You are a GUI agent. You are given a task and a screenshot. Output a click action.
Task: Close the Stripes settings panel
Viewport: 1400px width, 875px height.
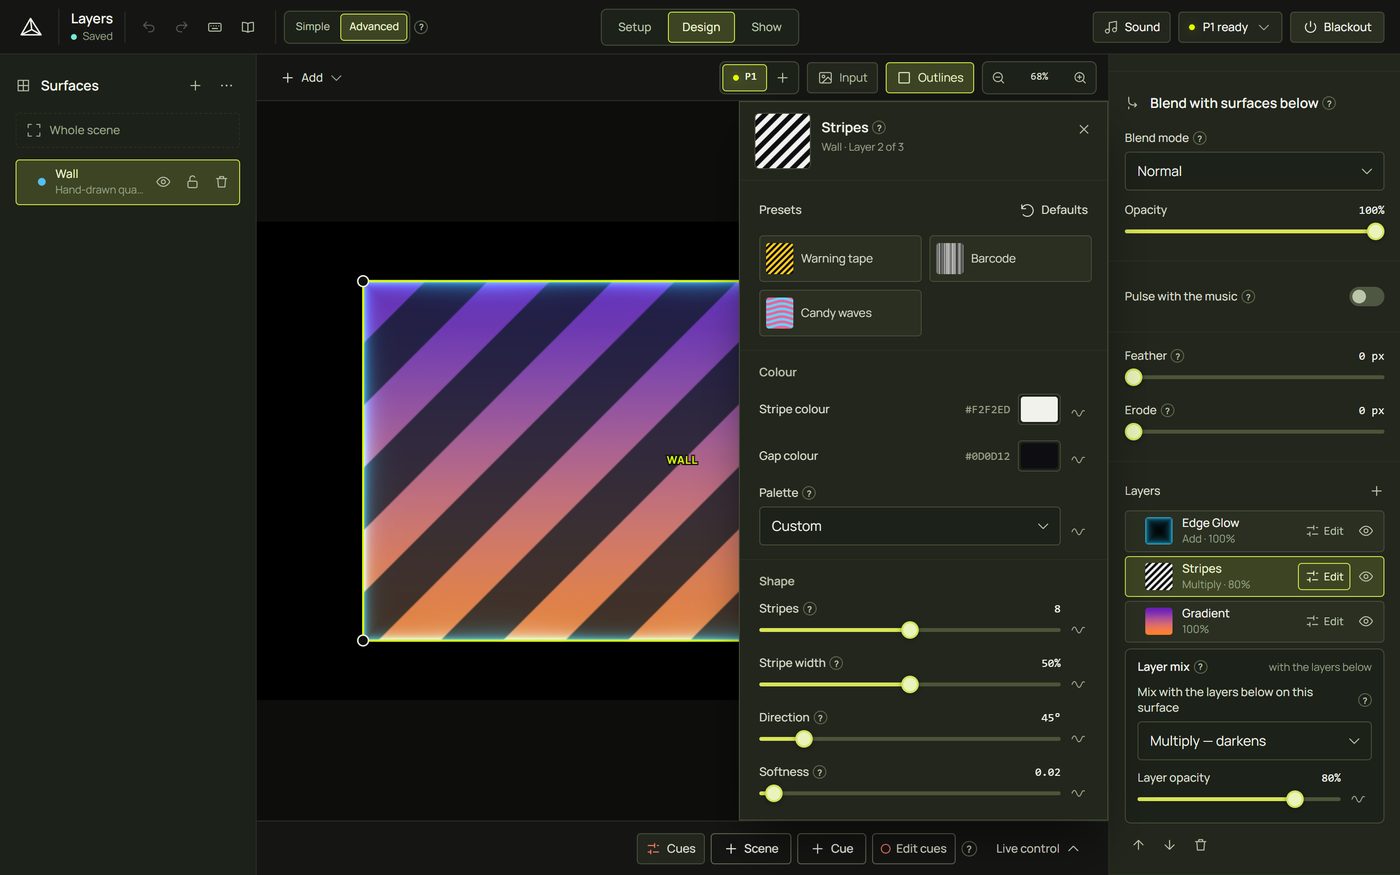(1084, 129)
